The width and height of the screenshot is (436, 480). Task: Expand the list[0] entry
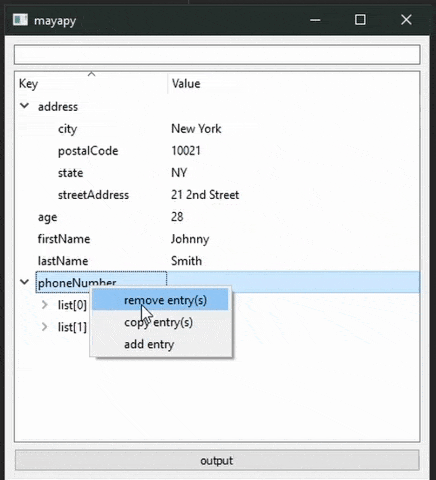[44, 304]
